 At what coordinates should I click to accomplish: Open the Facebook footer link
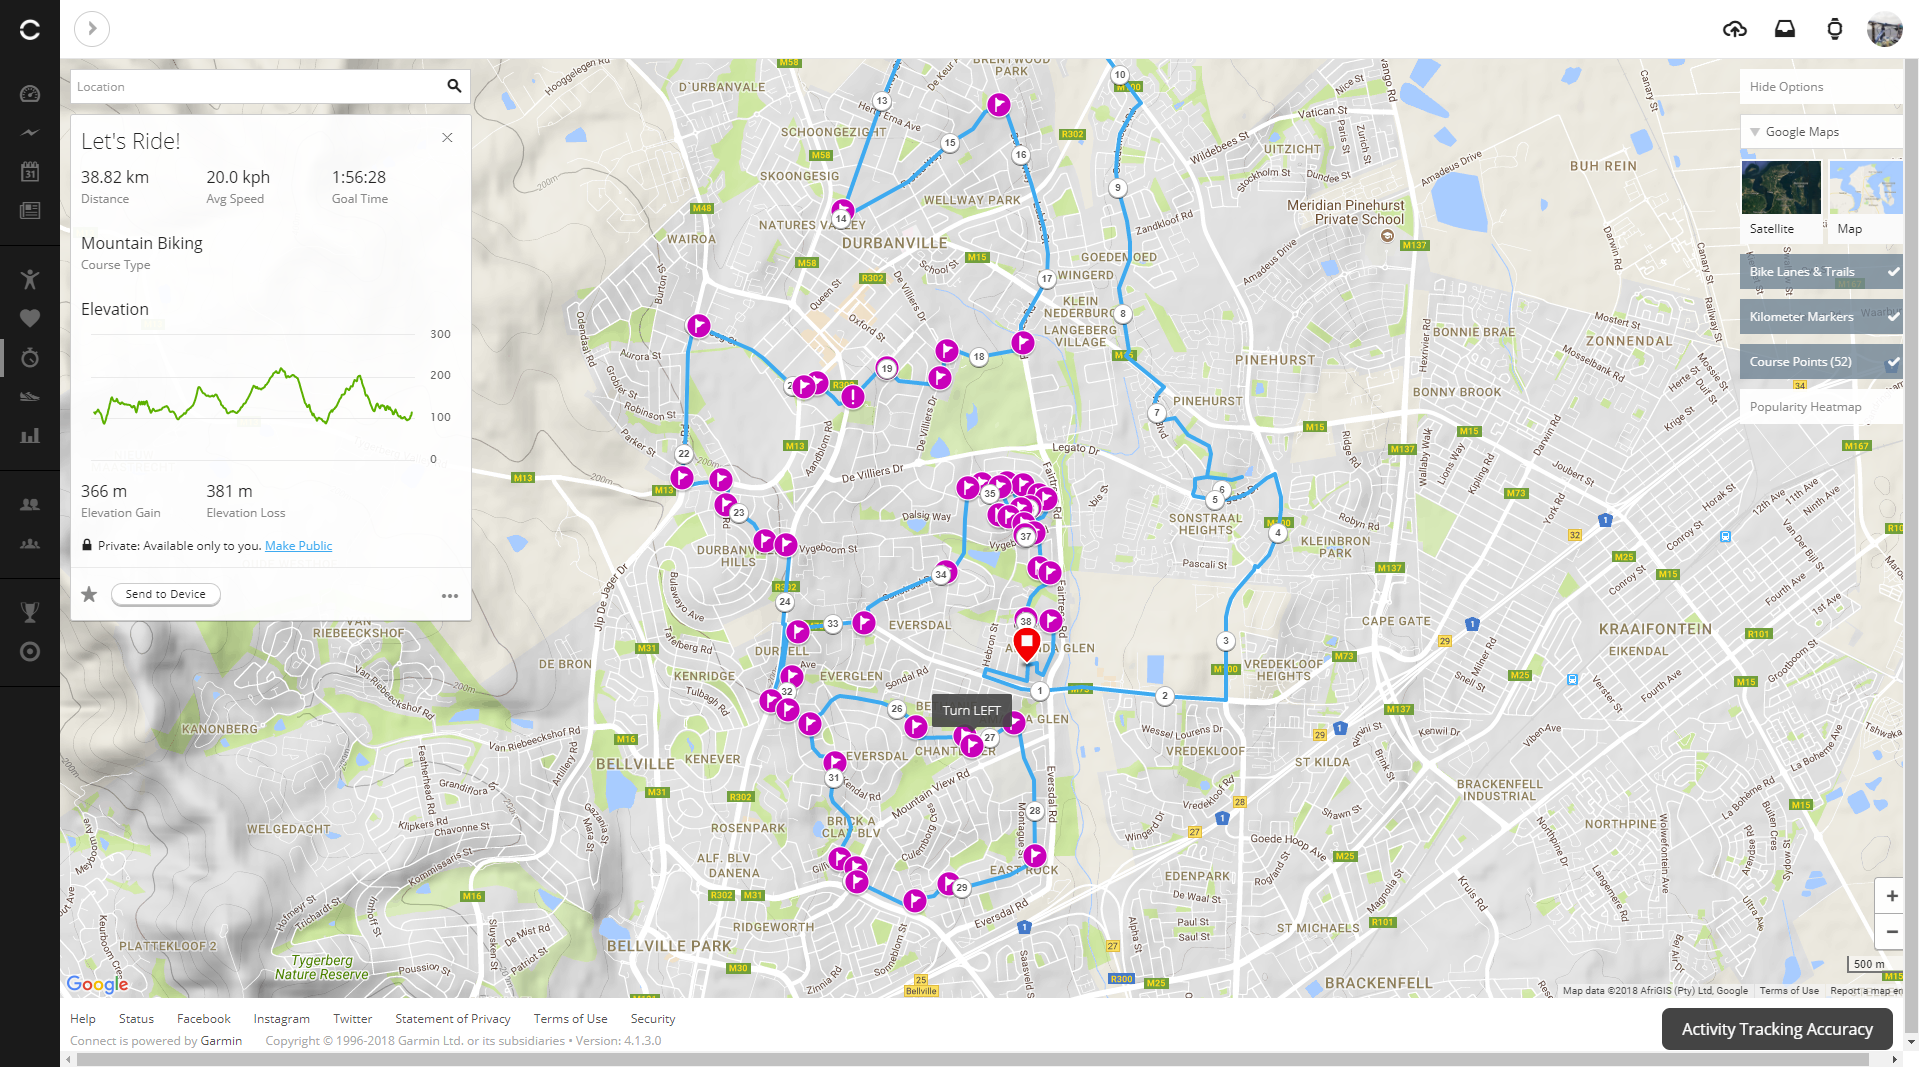tap(204, 1019)
